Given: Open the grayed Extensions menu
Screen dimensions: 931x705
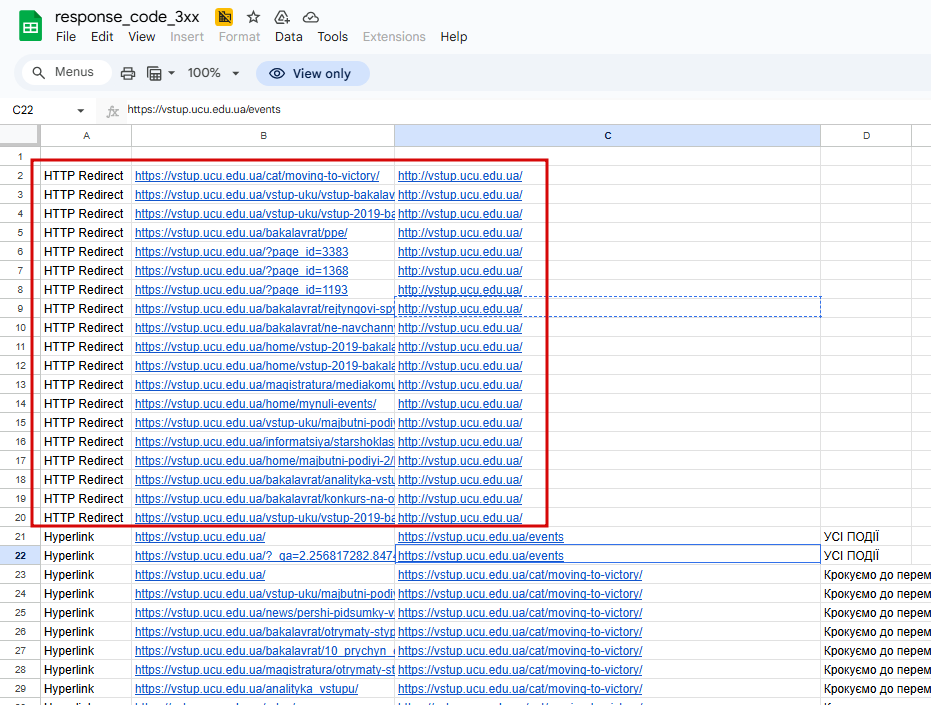Looking at the screenshot, I should 394,37.
